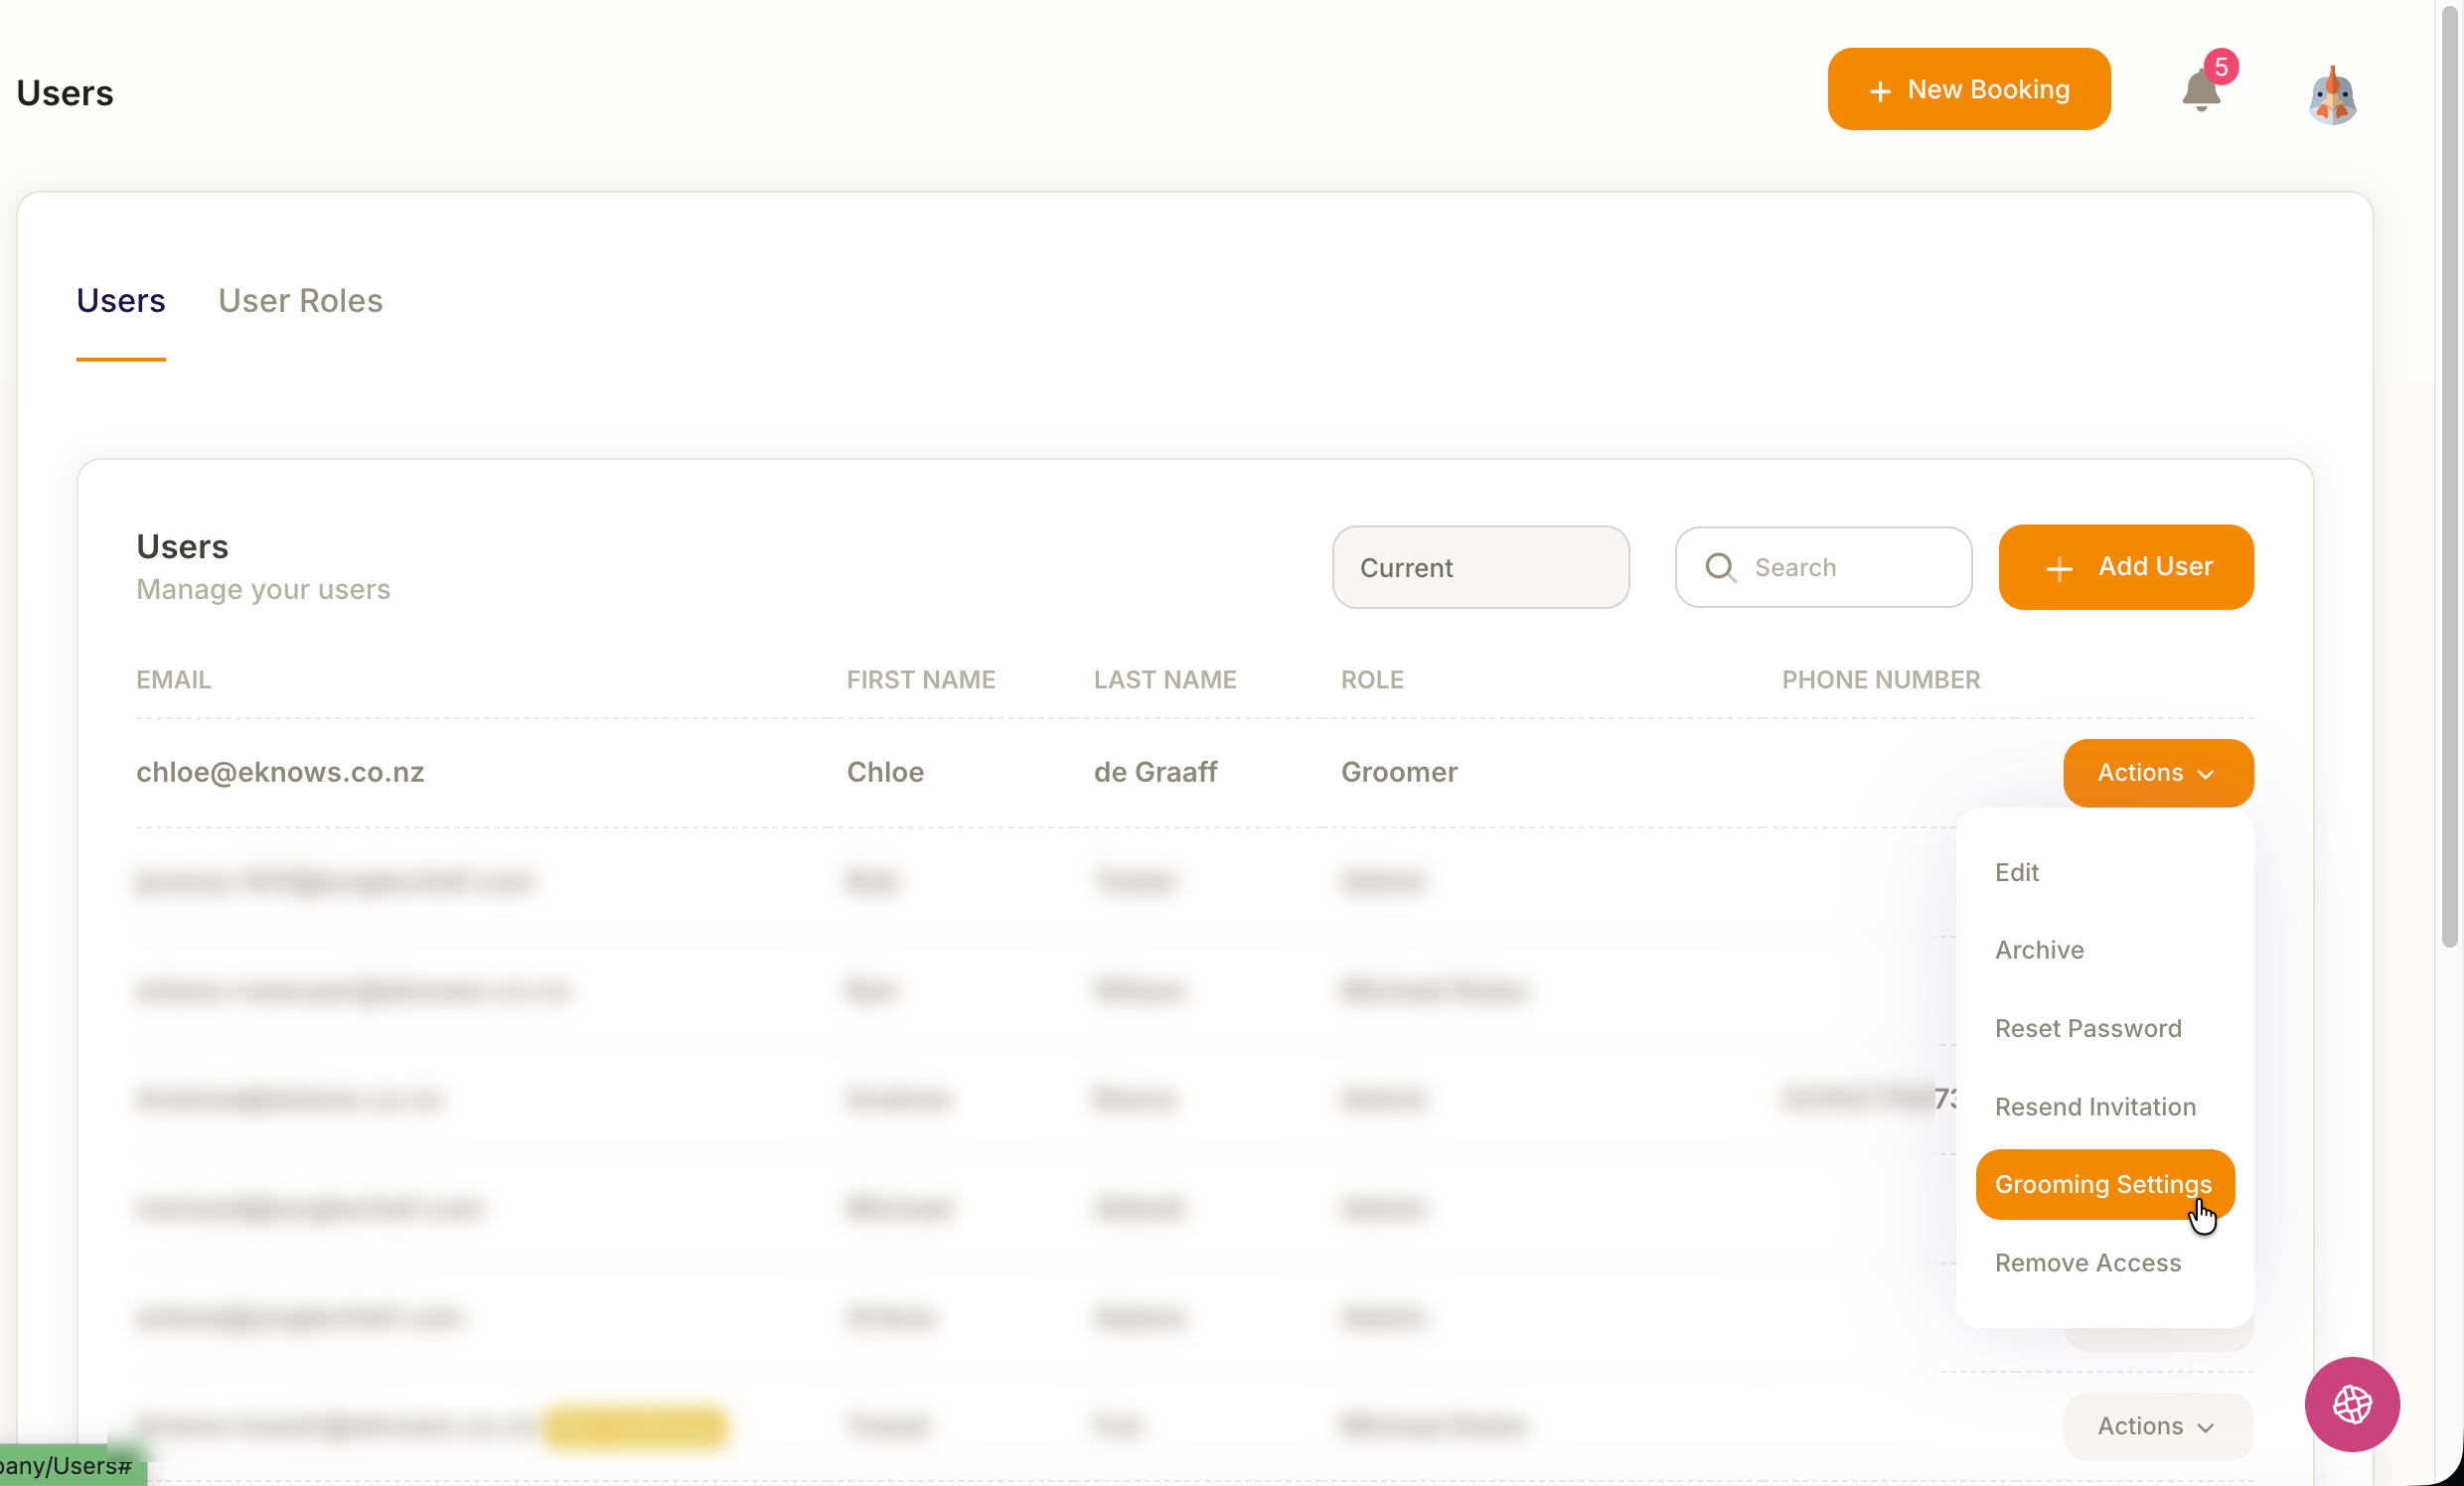
Task: Collapse Chloe's orange Actions dropdown
Action: click(2157, 773)
